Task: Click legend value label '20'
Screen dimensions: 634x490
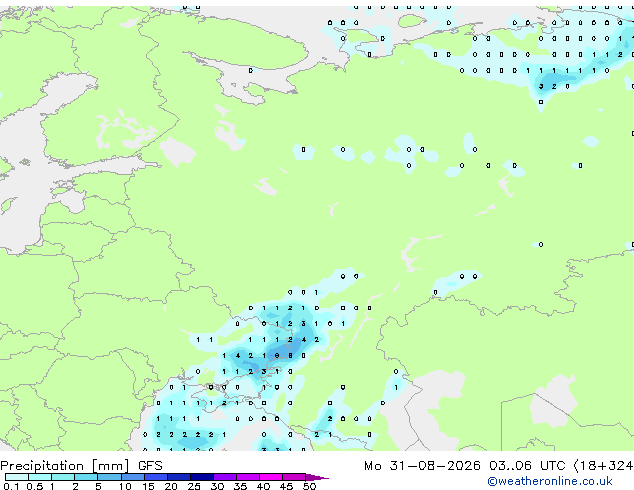Action: (171, 486)
